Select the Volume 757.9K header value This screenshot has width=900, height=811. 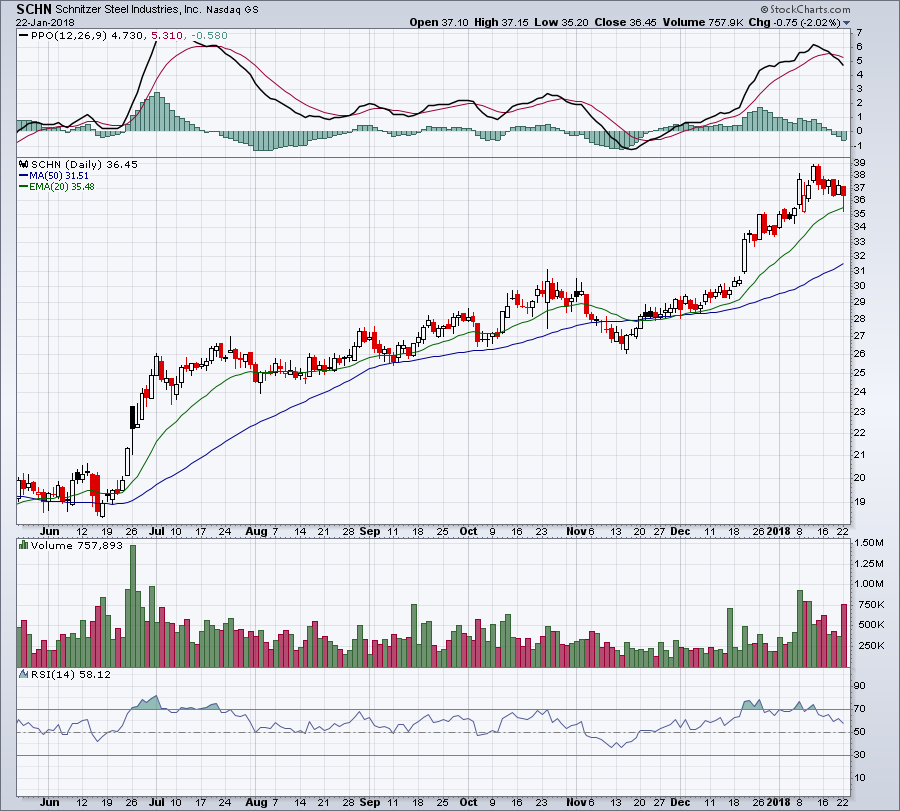tap(703, 22)
